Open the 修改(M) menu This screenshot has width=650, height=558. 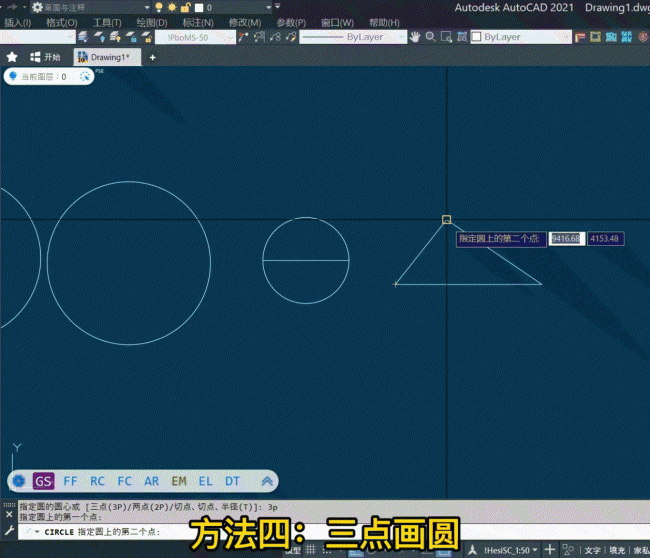[x=245, y=23]
